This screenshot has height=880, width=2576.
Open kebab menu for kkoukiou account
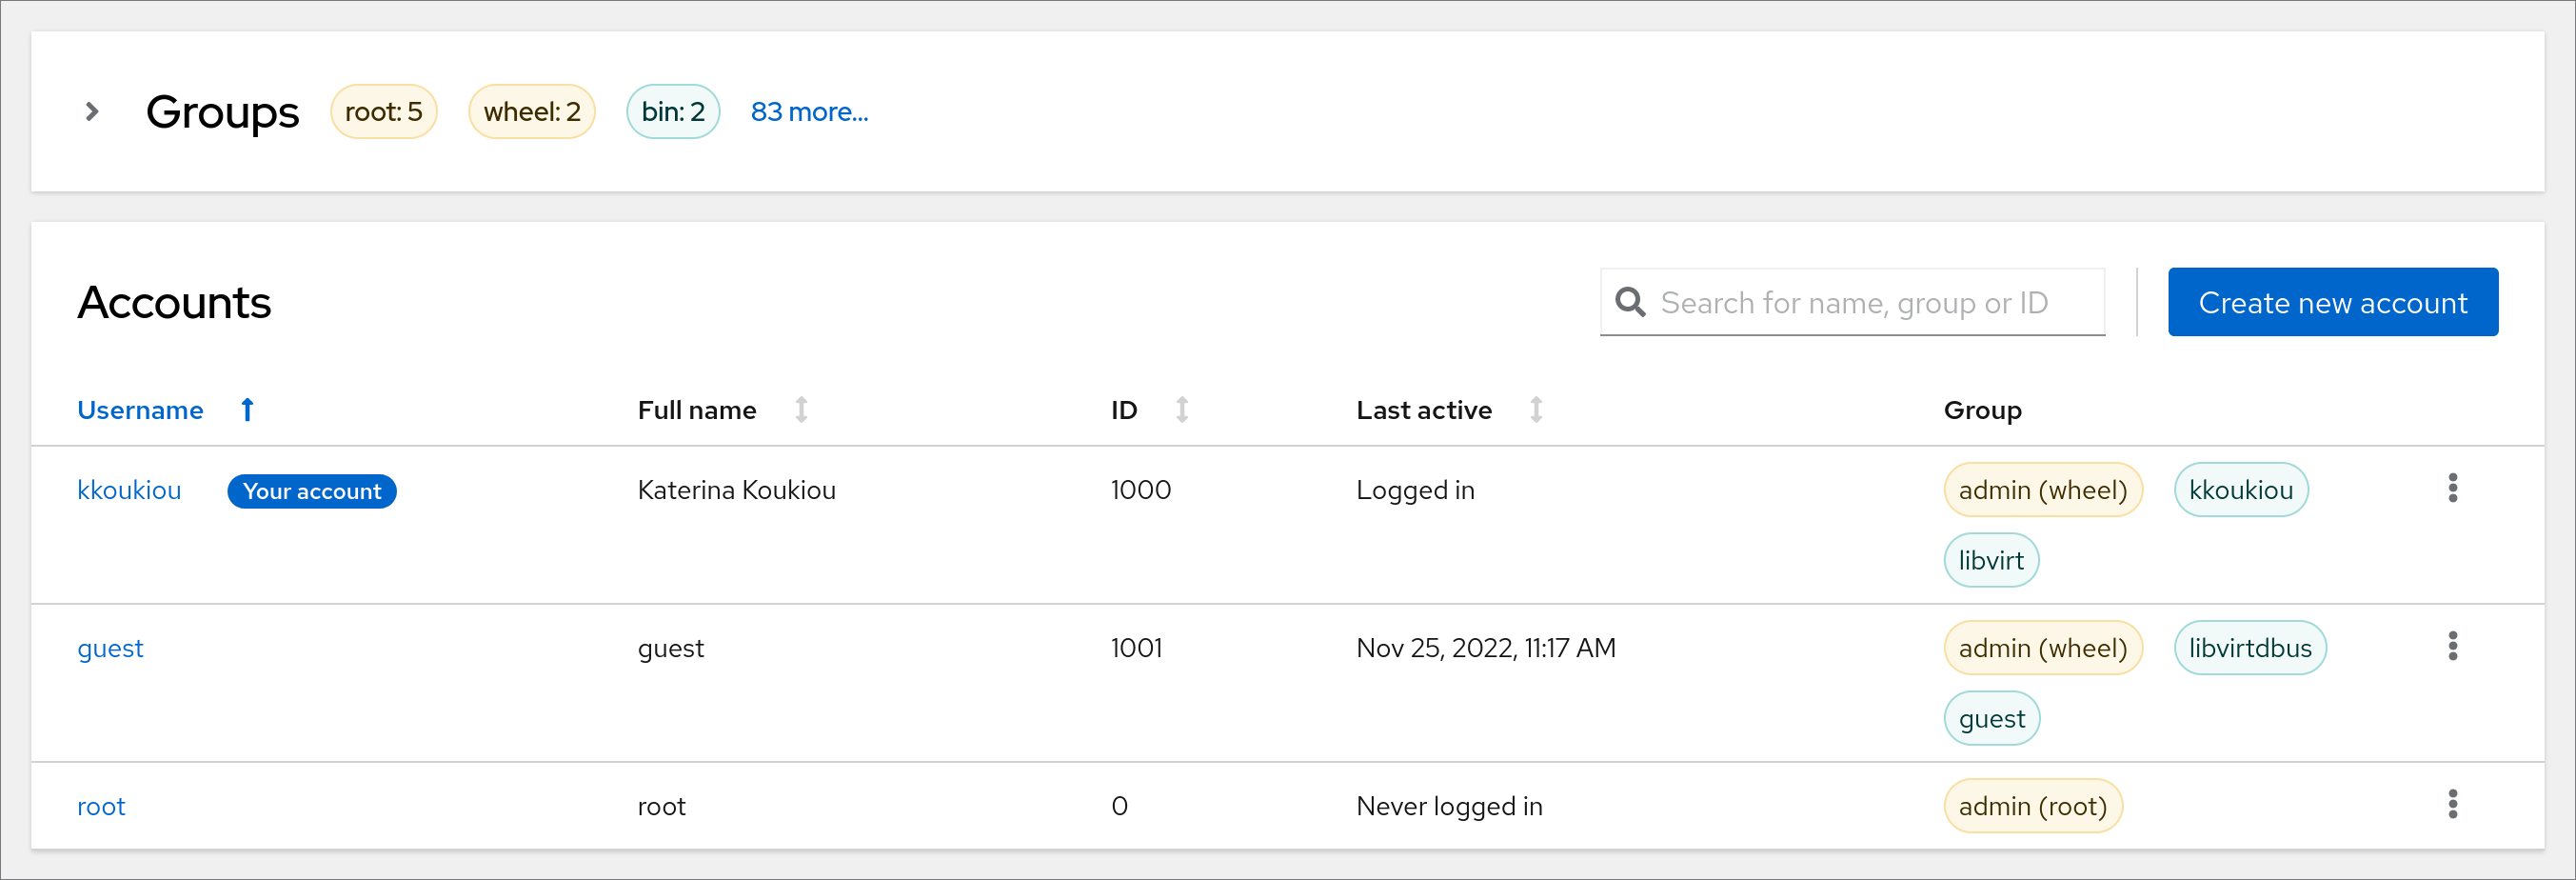(x=2452, y=489)
